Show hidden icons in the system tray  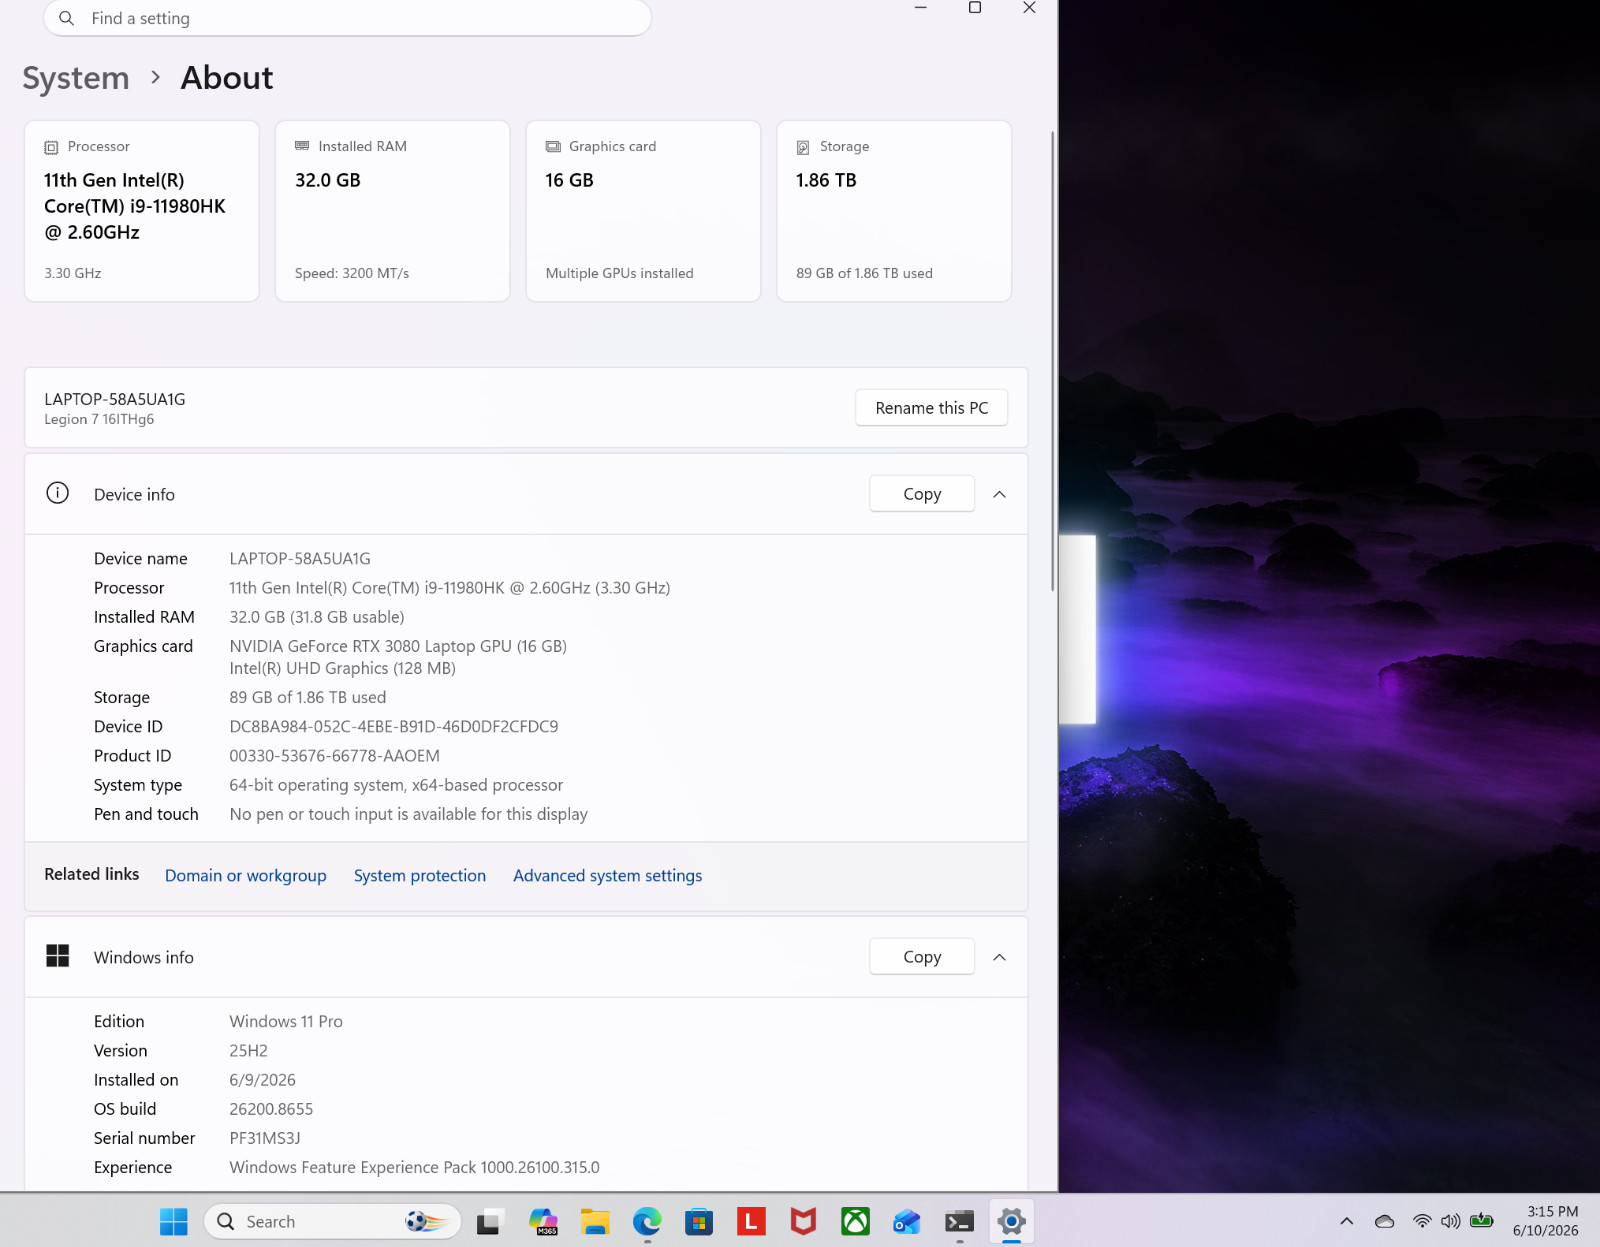coord(1346,1221)
